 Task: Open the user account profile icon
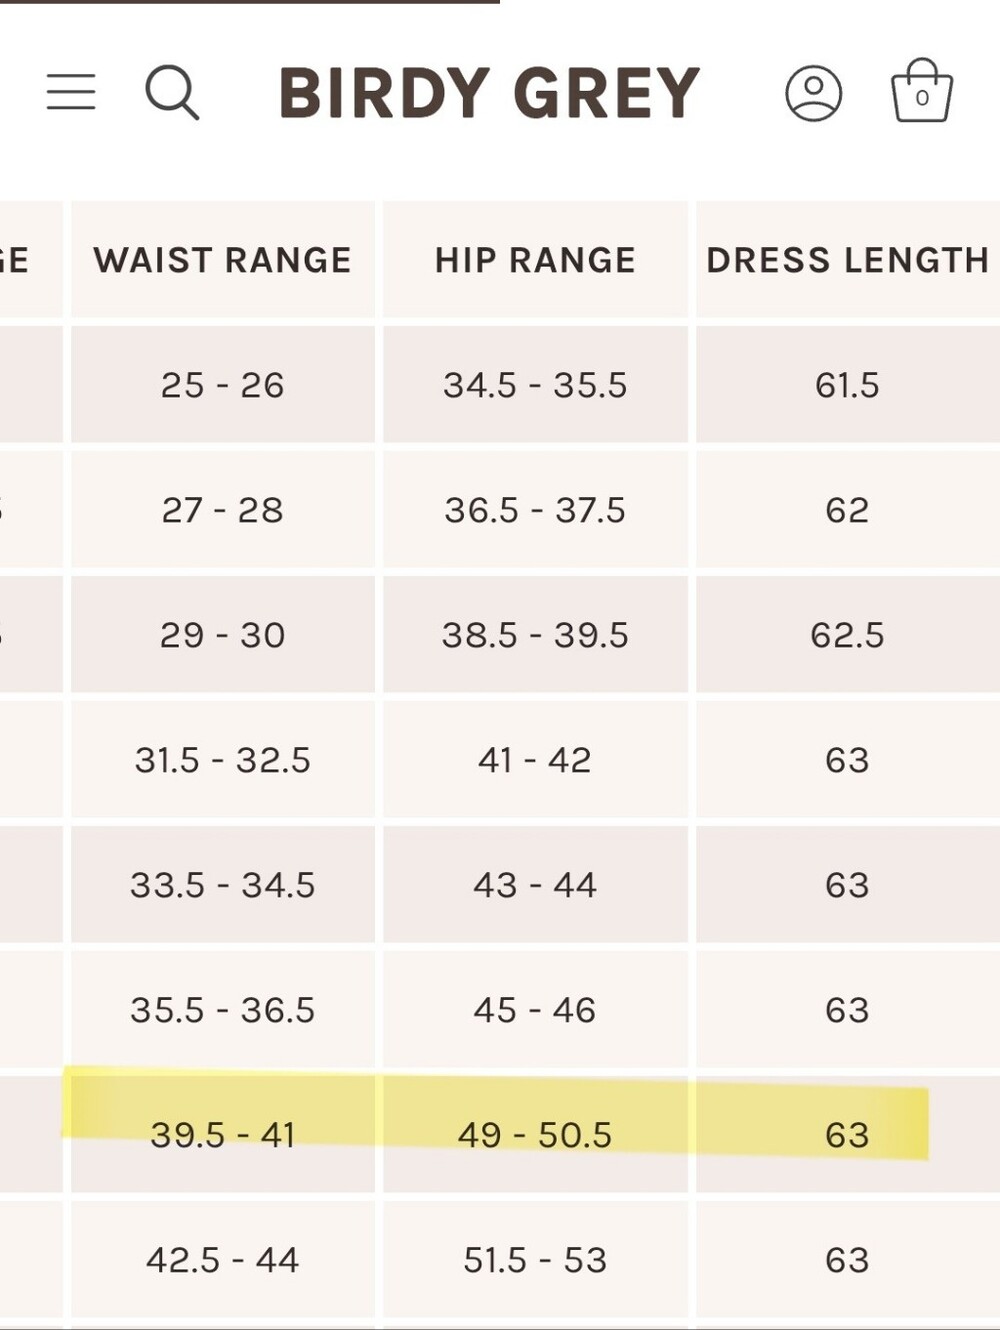pyautogui.click(x=813, y=94)
